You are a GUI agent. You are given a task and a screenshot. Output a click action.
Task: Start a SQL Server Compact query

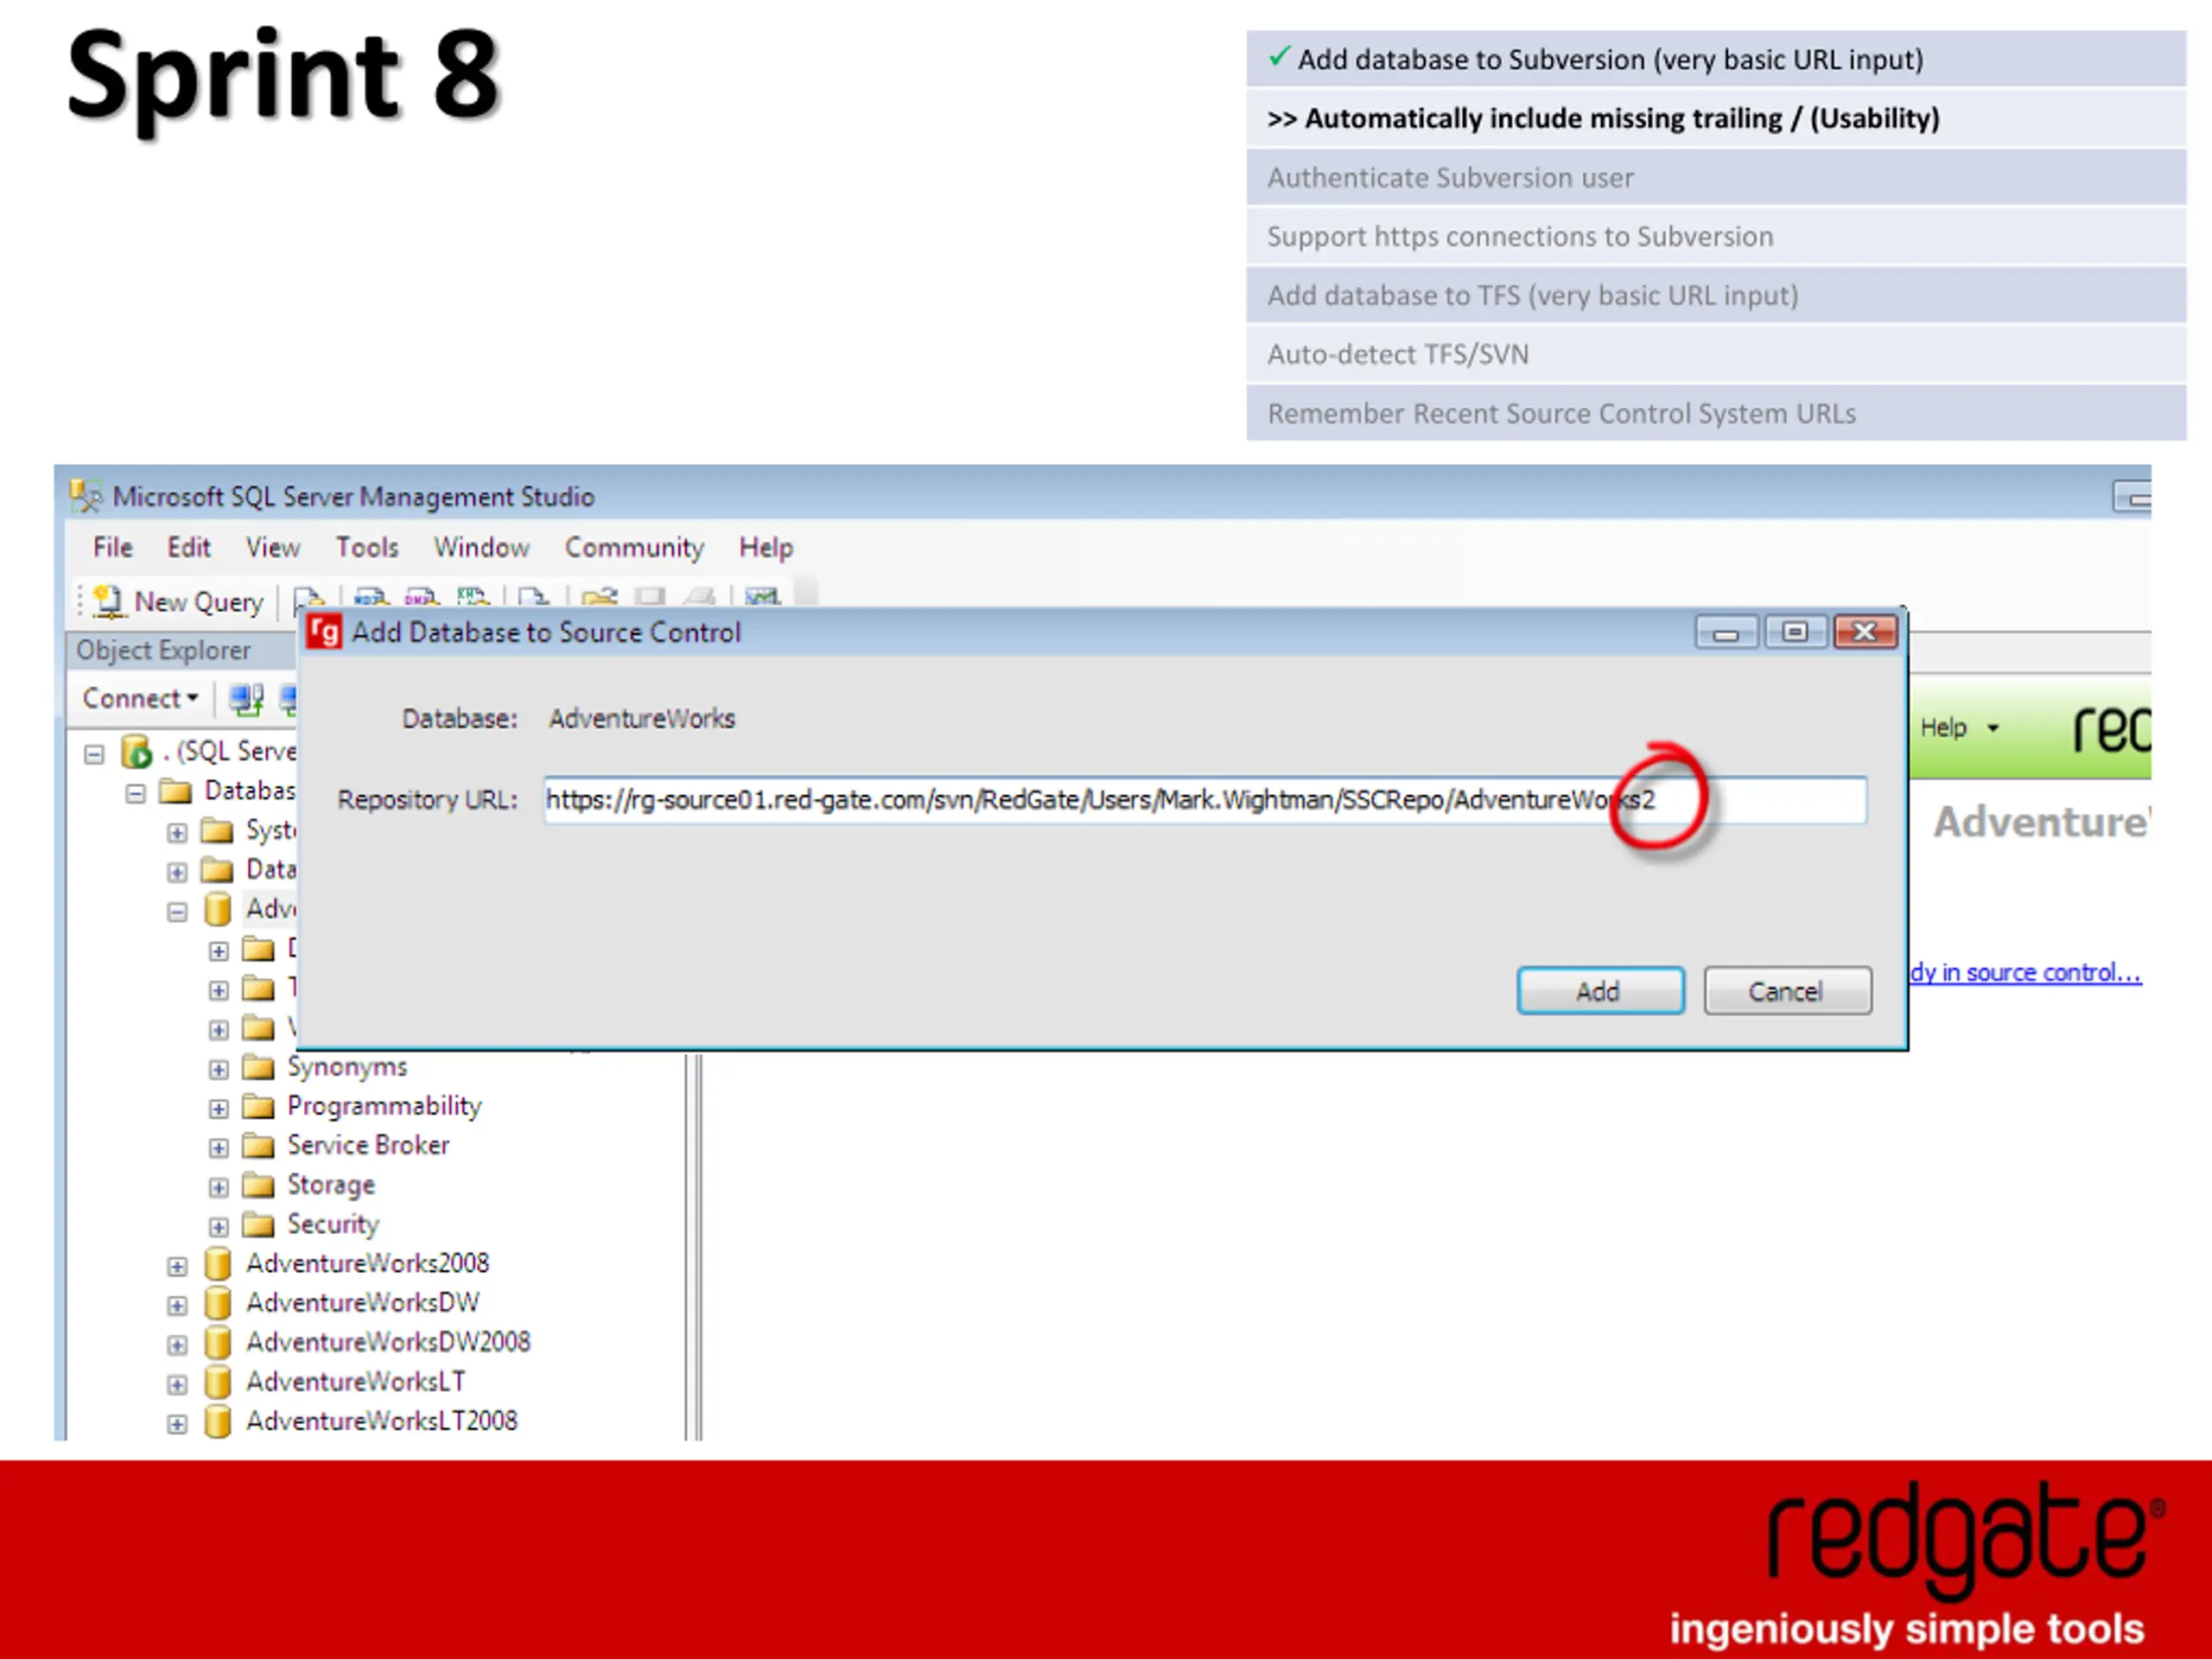click(534, 597)
